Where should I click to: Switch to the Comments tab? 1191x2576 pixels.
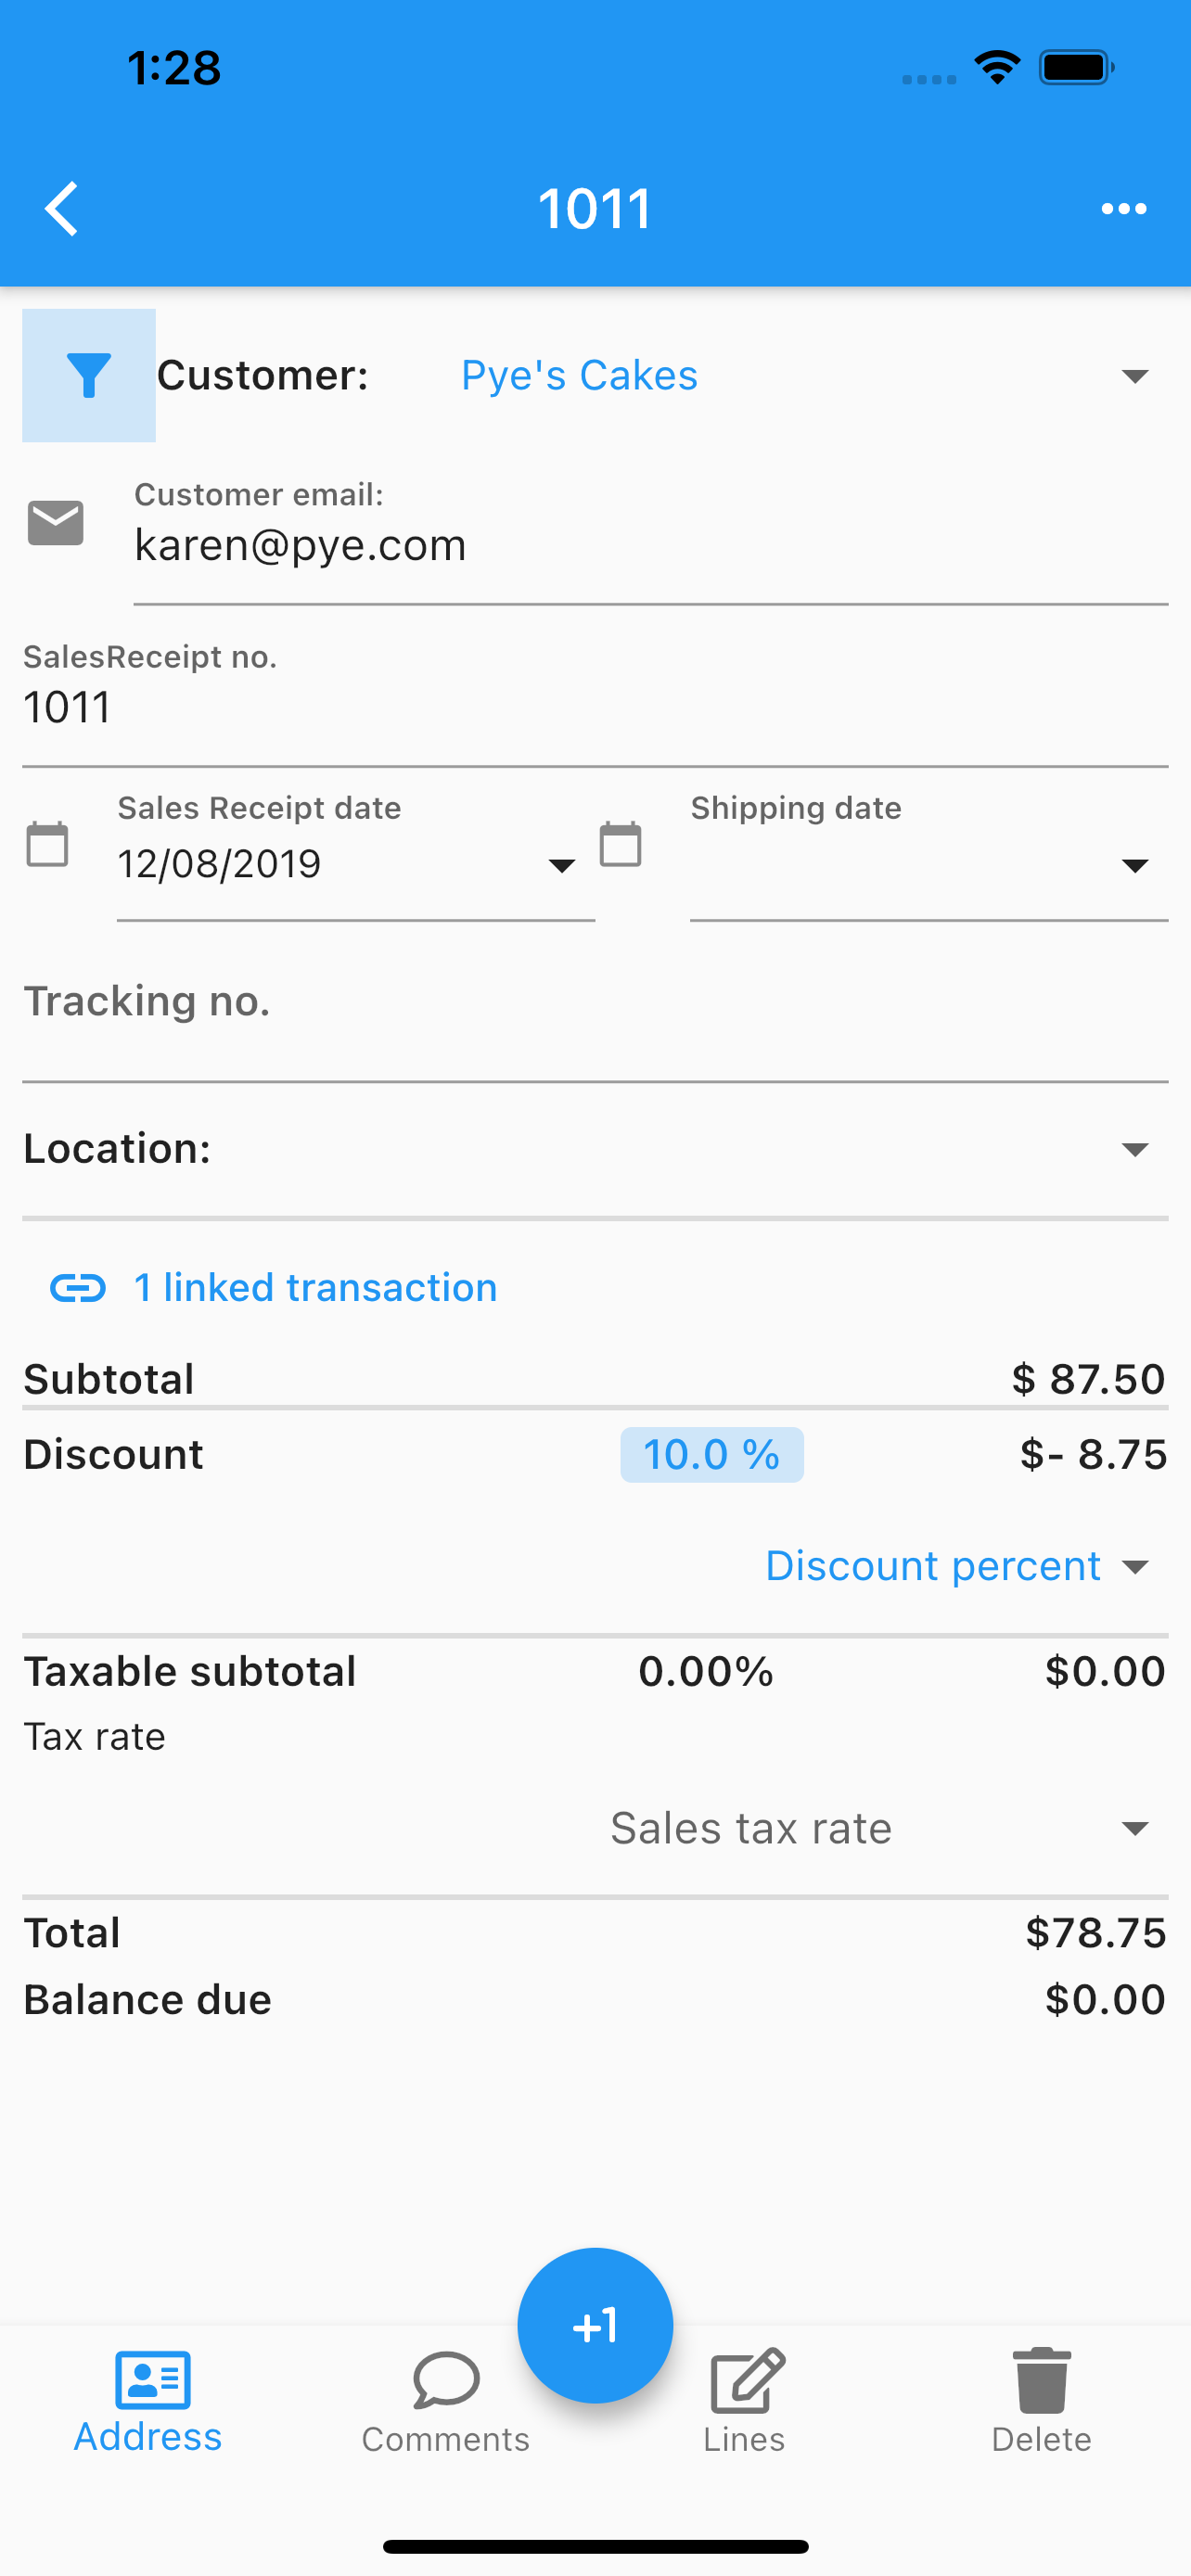[445, 2401]
